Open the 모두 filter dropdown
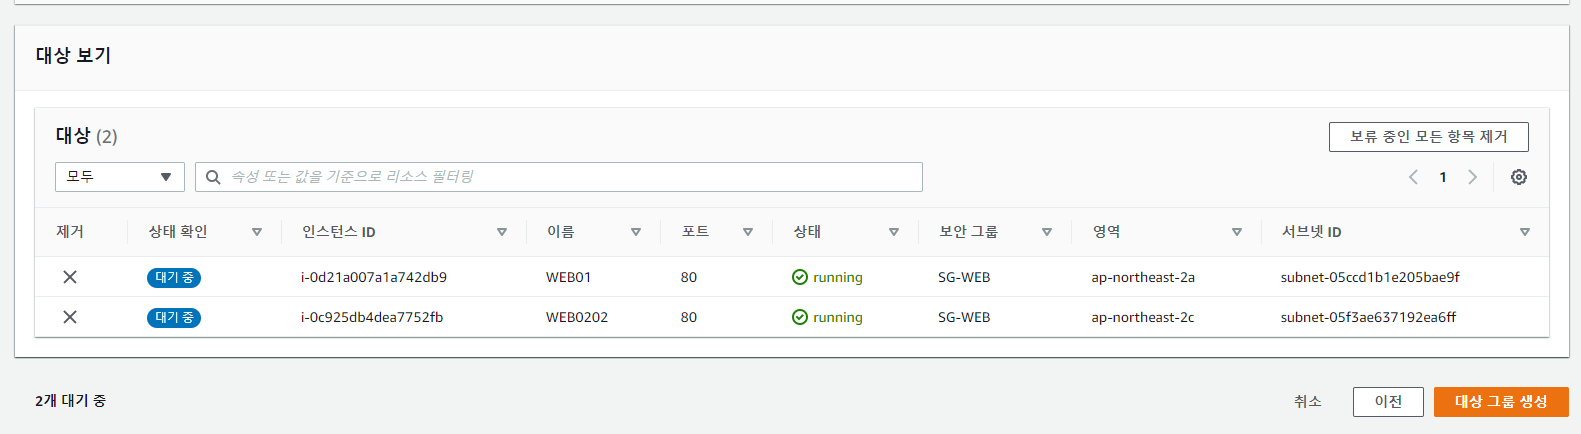Viewport: 1581px width, 434px height. [x=120, y=177]
